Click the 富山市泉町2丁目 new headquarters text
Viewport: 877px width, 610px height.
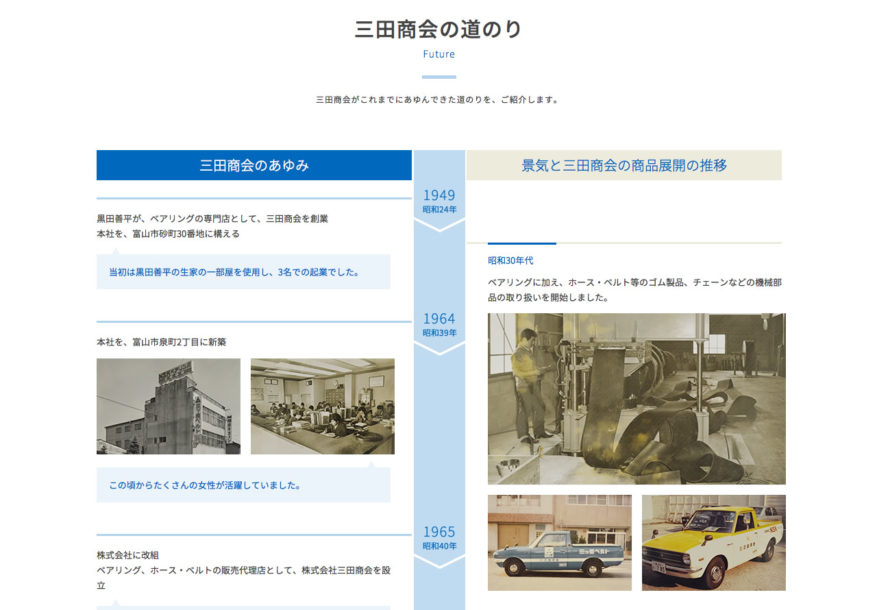click(x=161, y=342)
